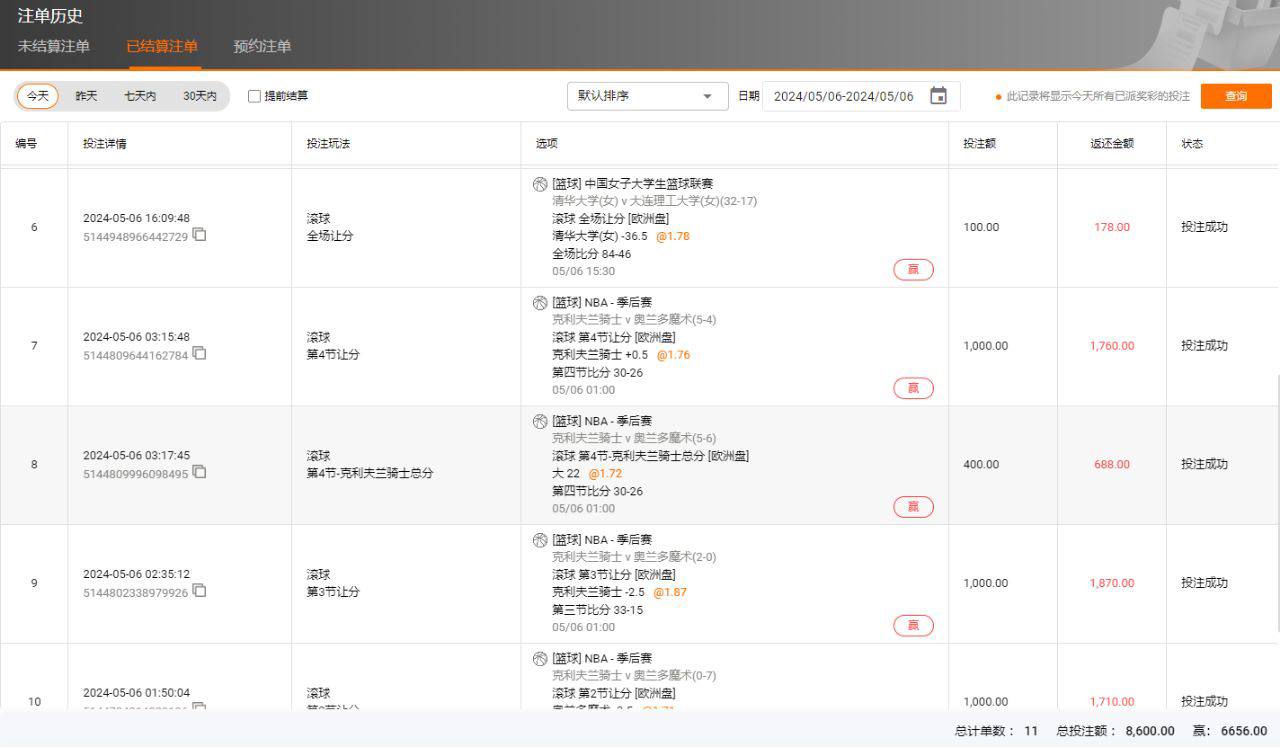Click basketball icon in bet row 8
Screen dimensions: 1280x749
coord(540,421)
